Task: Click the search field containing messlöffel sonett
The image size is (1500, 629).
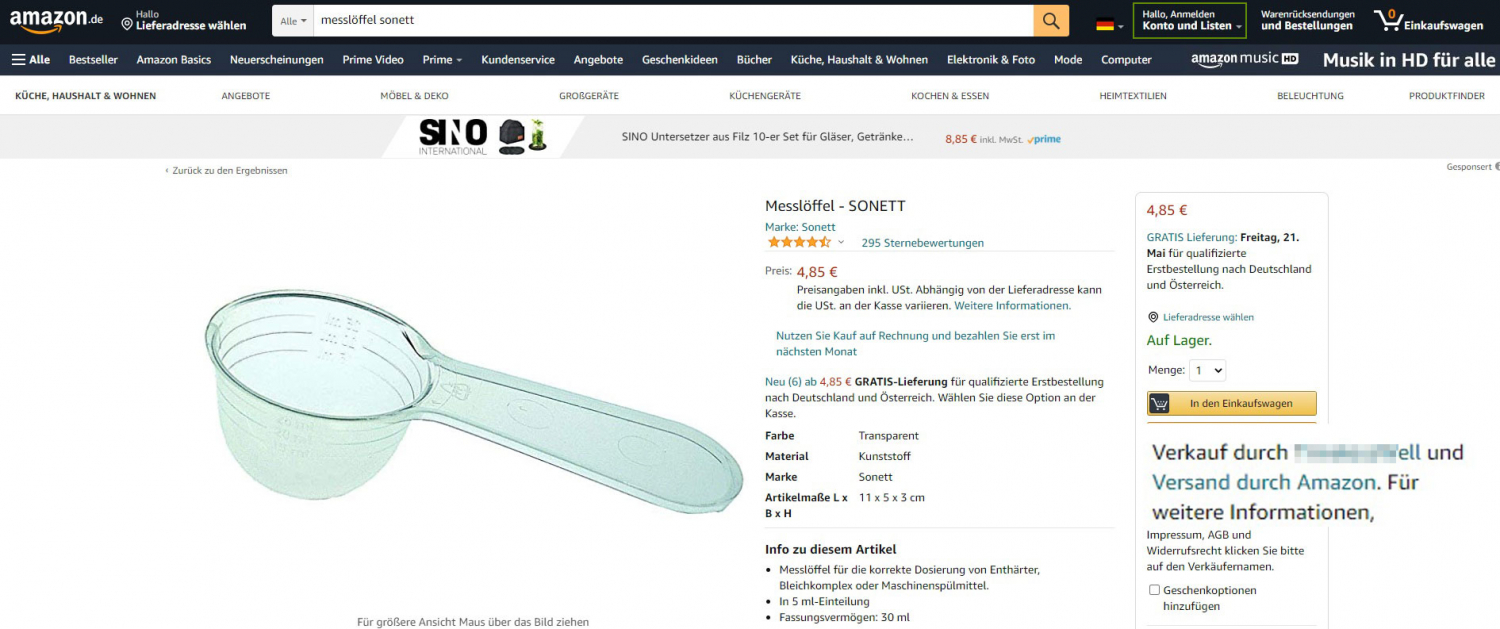Action: [x=673, y=20]
